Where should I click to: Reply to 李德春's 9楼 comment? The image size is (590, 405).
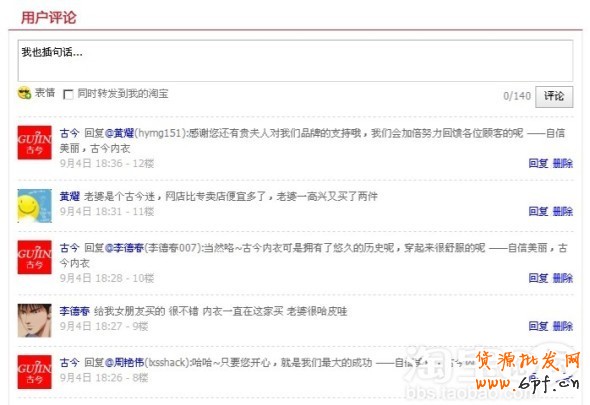pos(538,326)
